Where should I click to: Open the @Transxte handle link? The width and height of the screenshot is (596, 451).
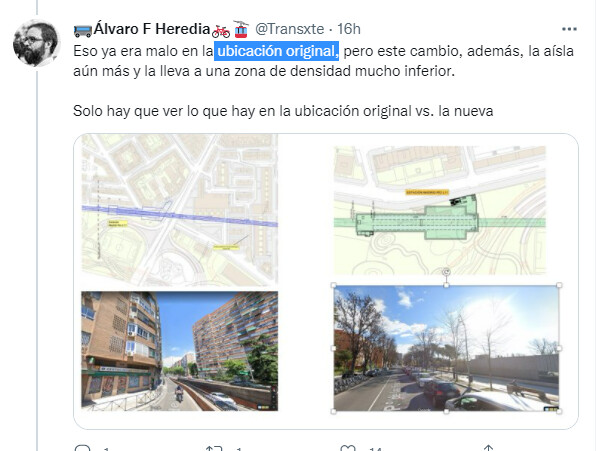pos(289,29)
